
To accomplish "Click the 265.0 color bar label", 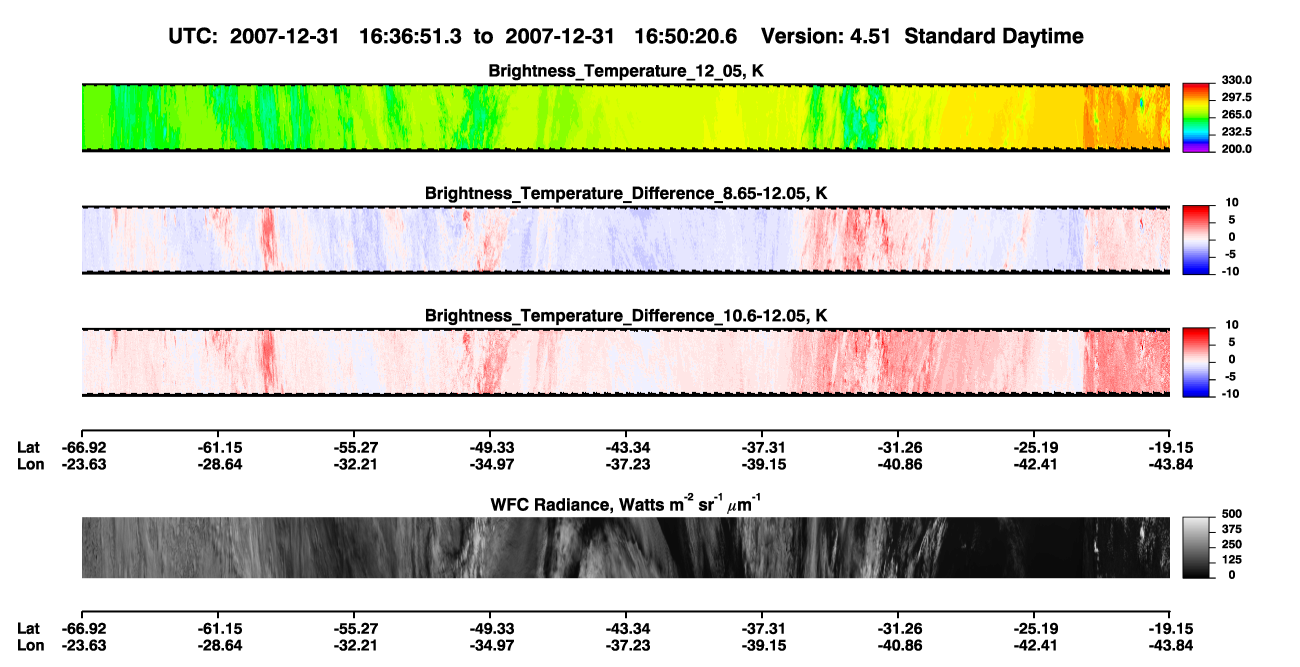I will coord(1236,115).
